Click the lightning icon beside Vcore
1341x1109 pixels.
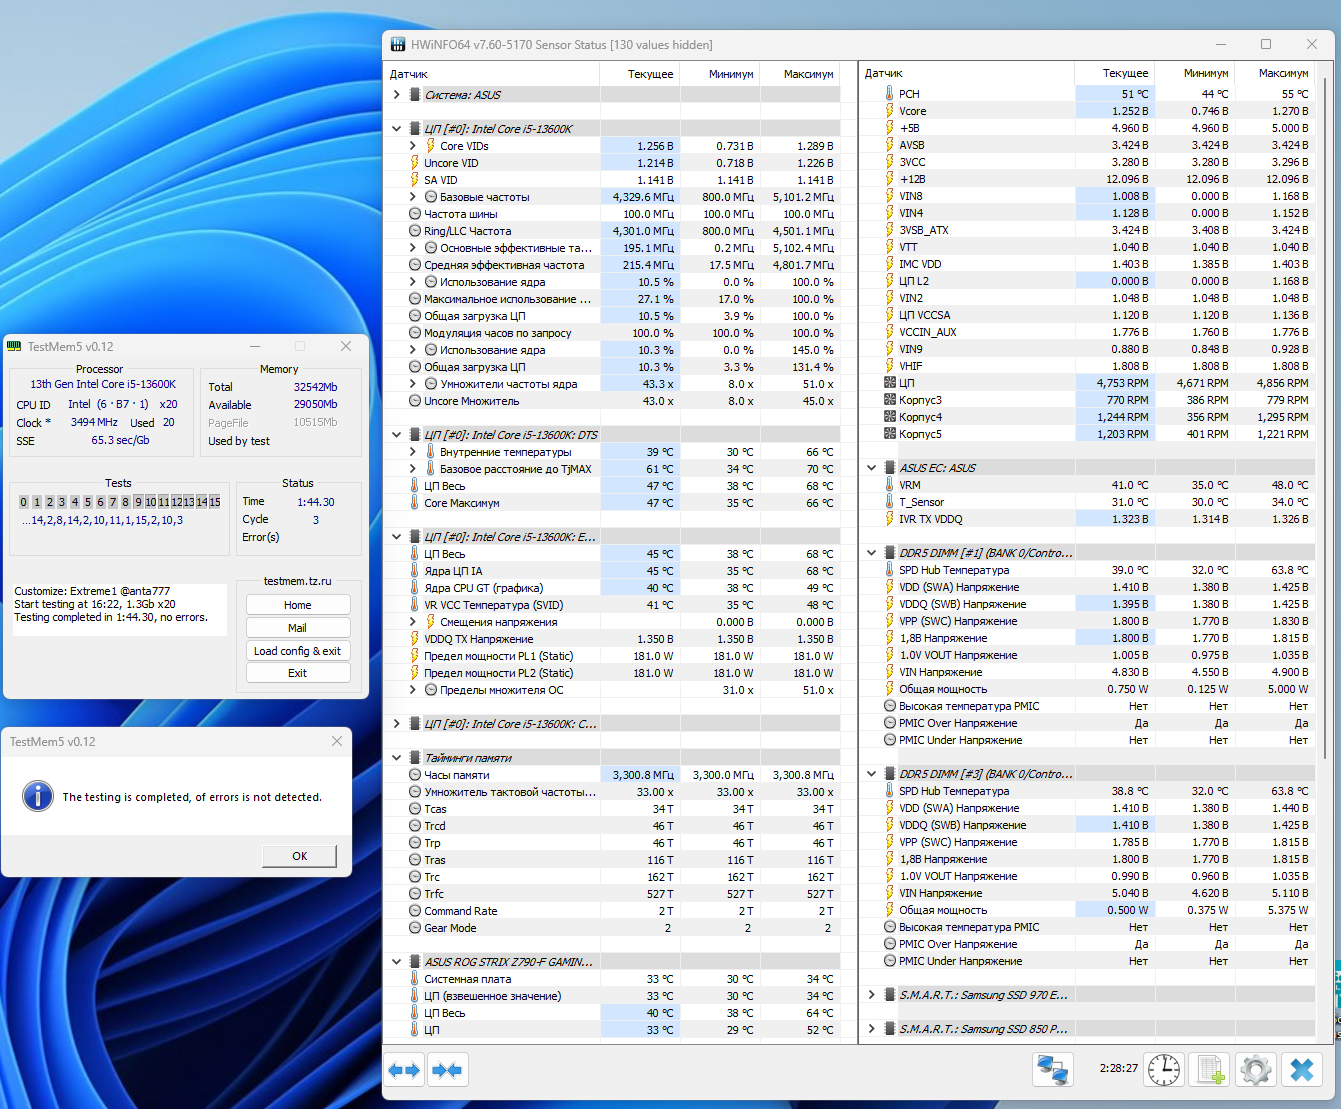coord(890,111)
